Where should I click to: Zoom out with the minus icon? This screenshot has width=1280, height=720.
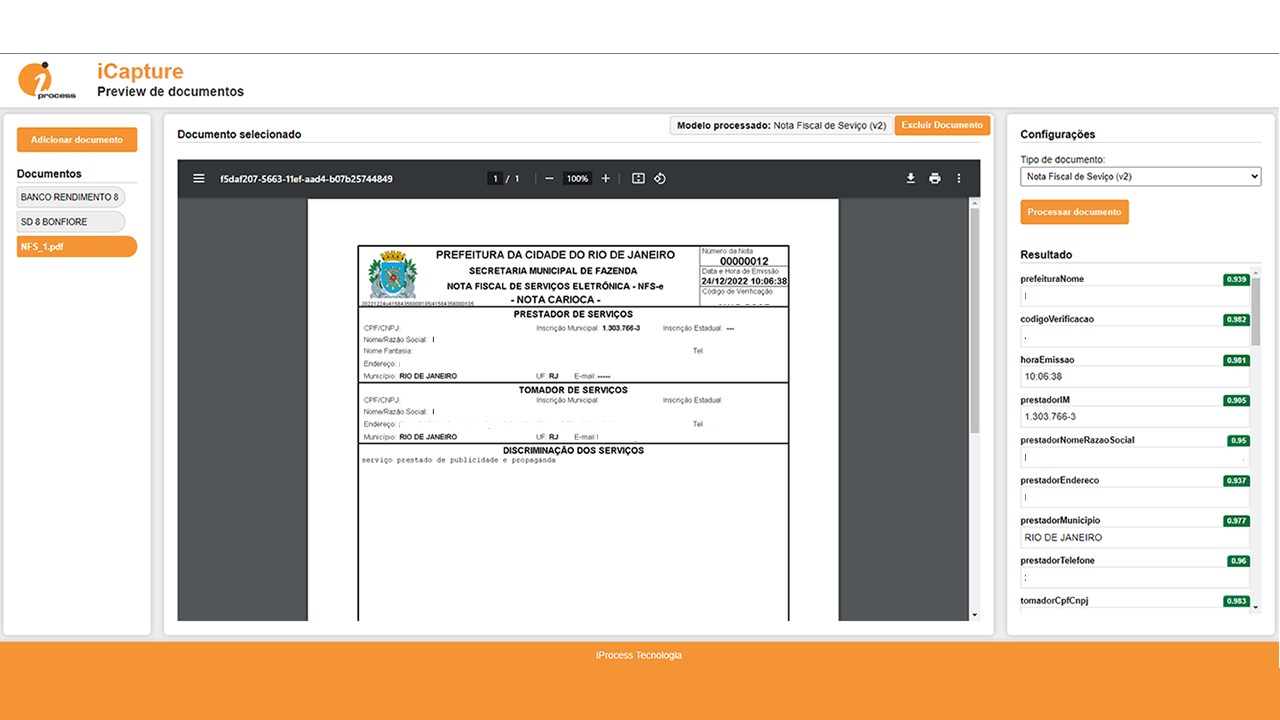click(x=549, y=179)
